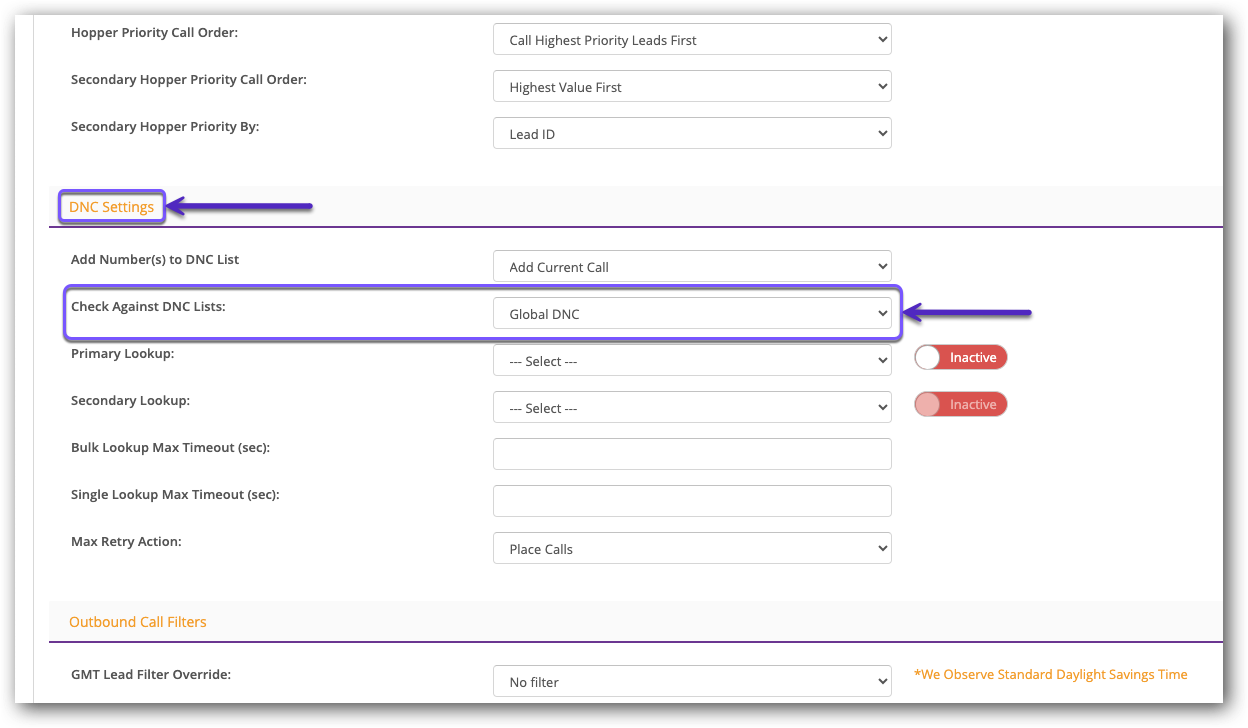Toggle the Primary Lookup Inactive switch

click(960, 358)
